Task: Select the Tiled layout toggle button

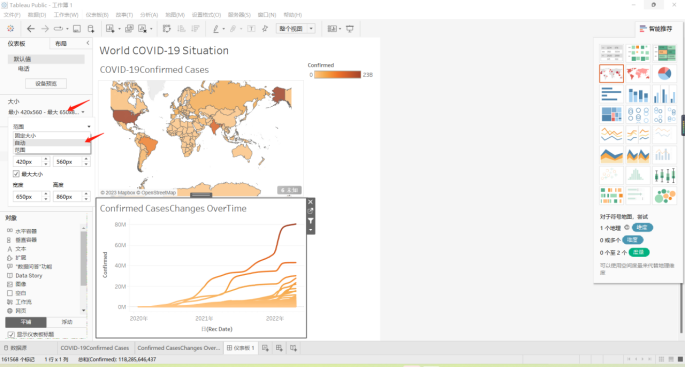Action: pyautogui.click(x=26, y=322)
